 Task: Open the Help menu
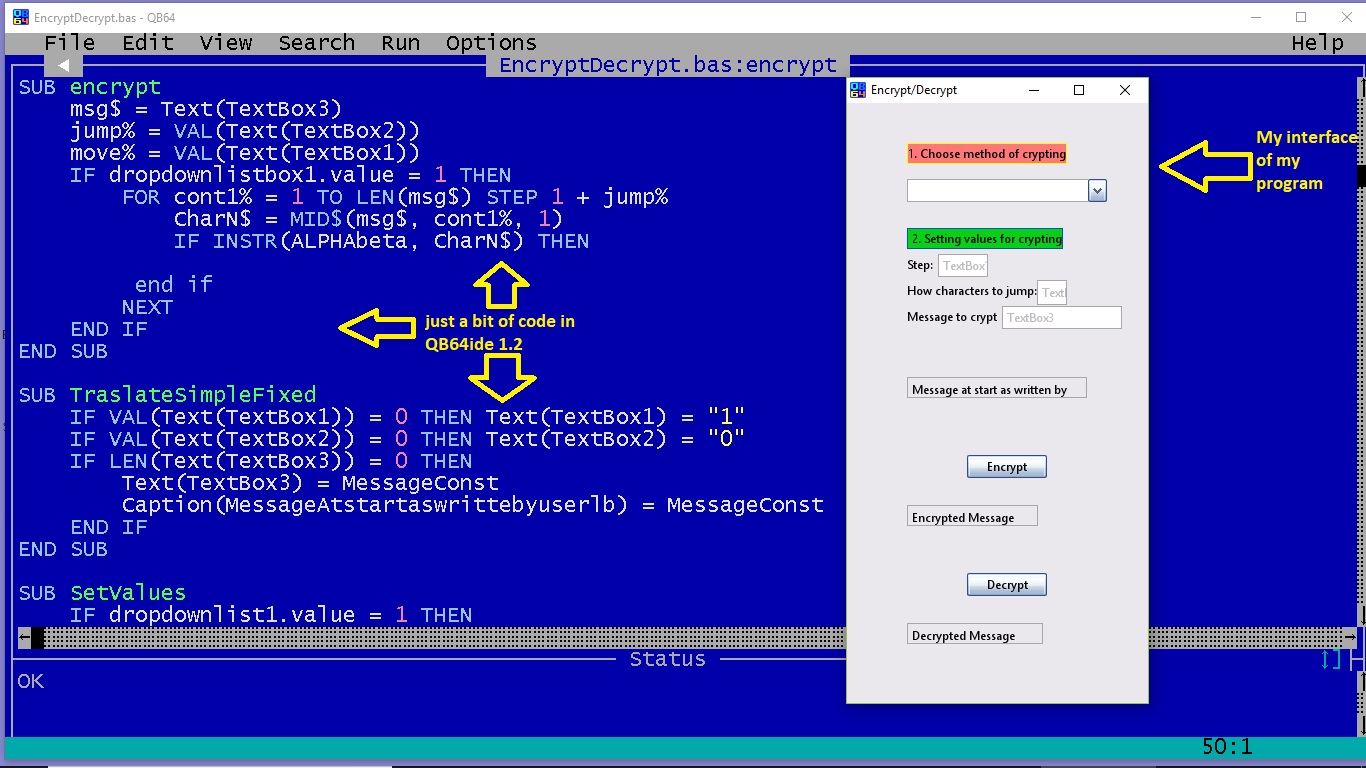1317,43
